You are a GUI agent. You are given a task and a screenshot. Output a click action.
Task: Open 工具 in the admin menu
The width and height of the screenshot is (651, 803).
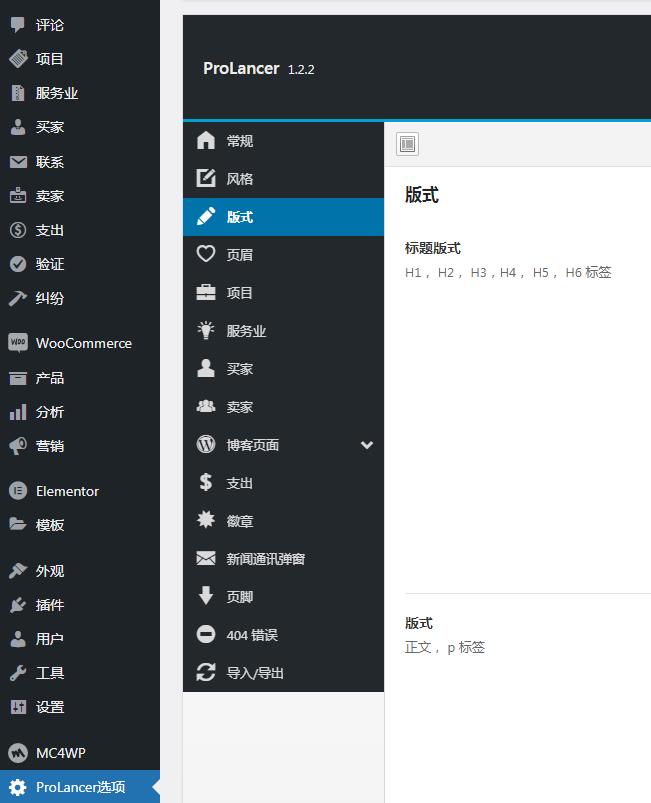pos(80,673)
